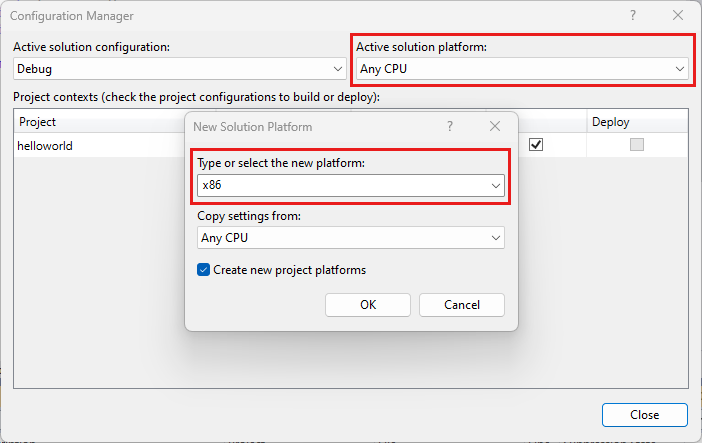
Task: Click the Close button in Configuration Manager
Action: coord(644,415)
